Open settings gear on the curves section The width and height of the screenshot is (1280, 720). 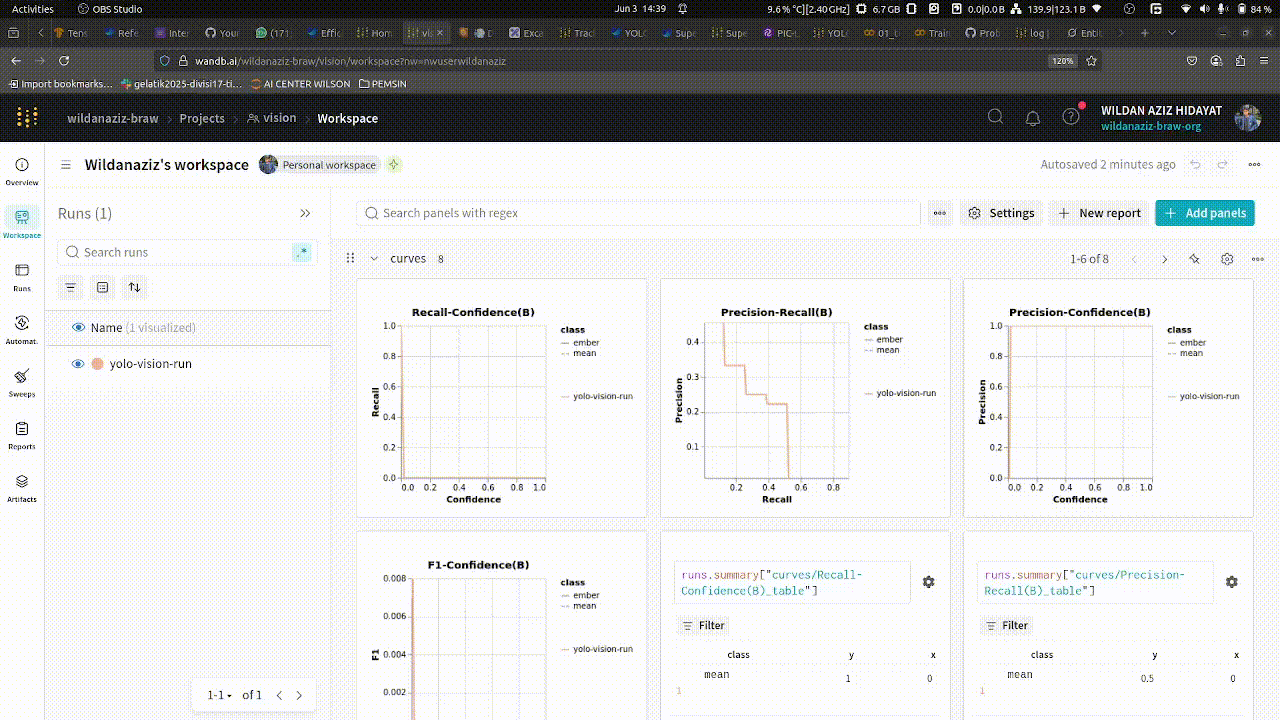pyautogui.click(x=1227, y=258)
